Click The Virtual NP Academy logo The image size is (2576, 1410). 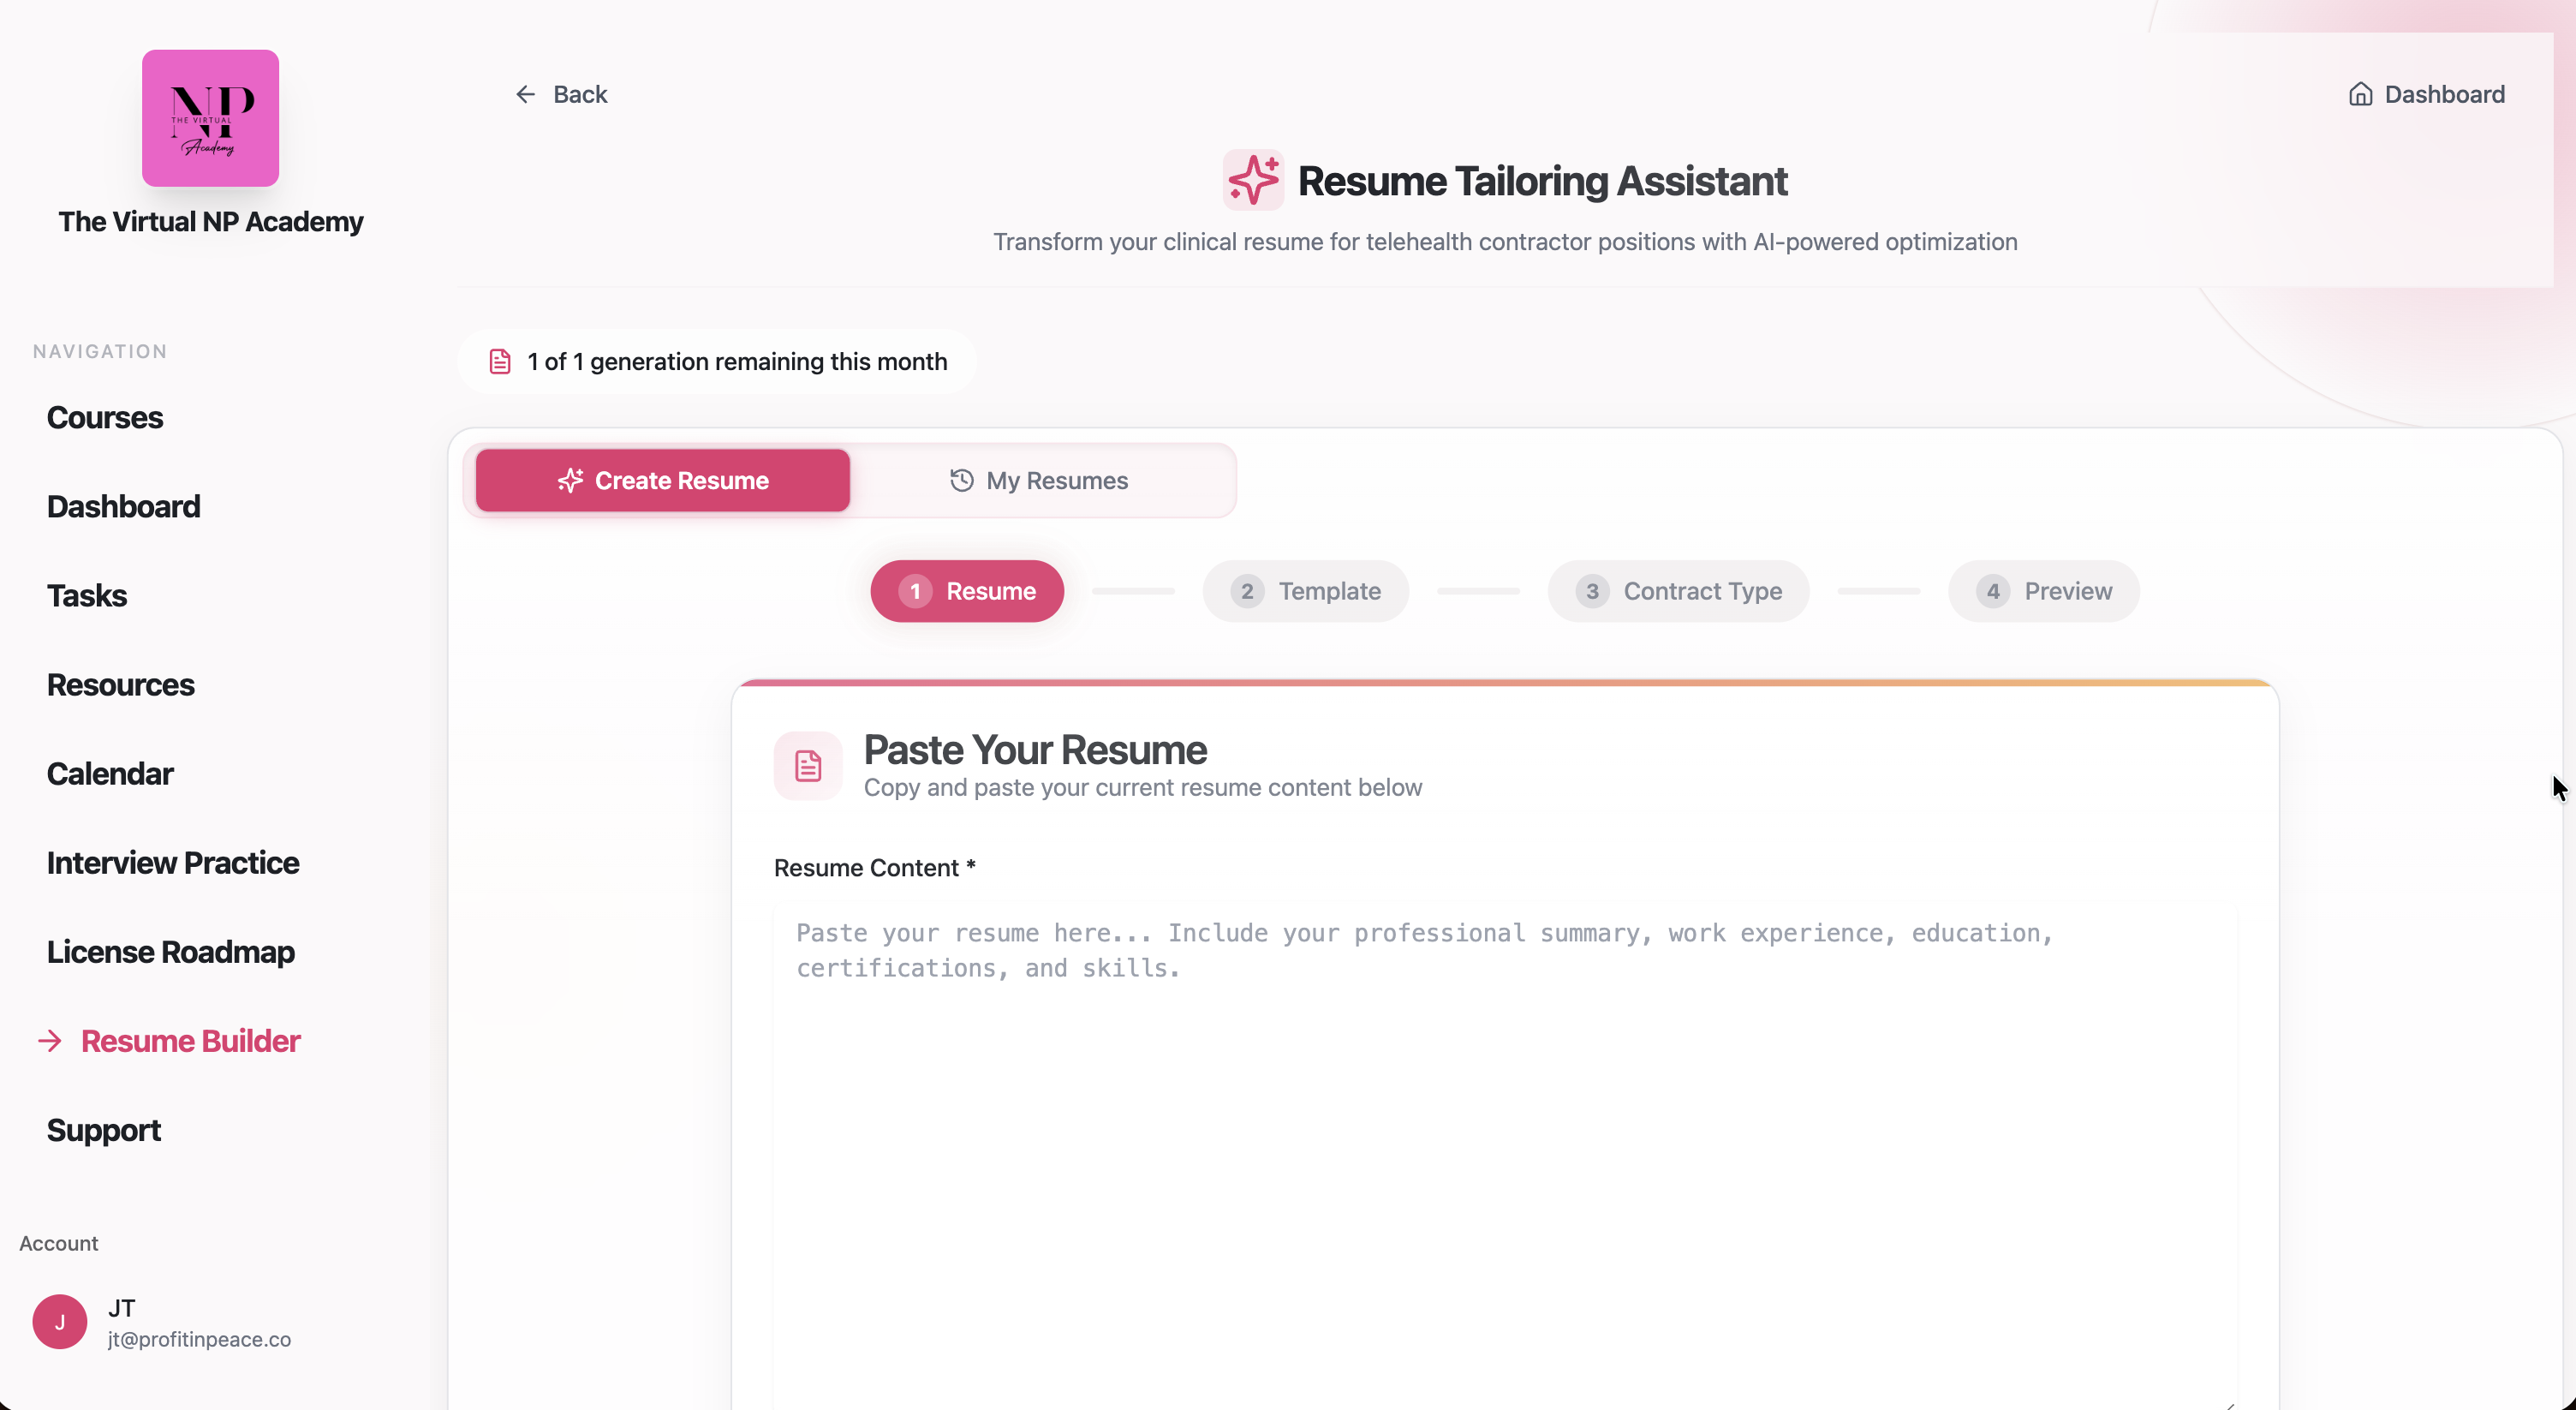point(210,118)
